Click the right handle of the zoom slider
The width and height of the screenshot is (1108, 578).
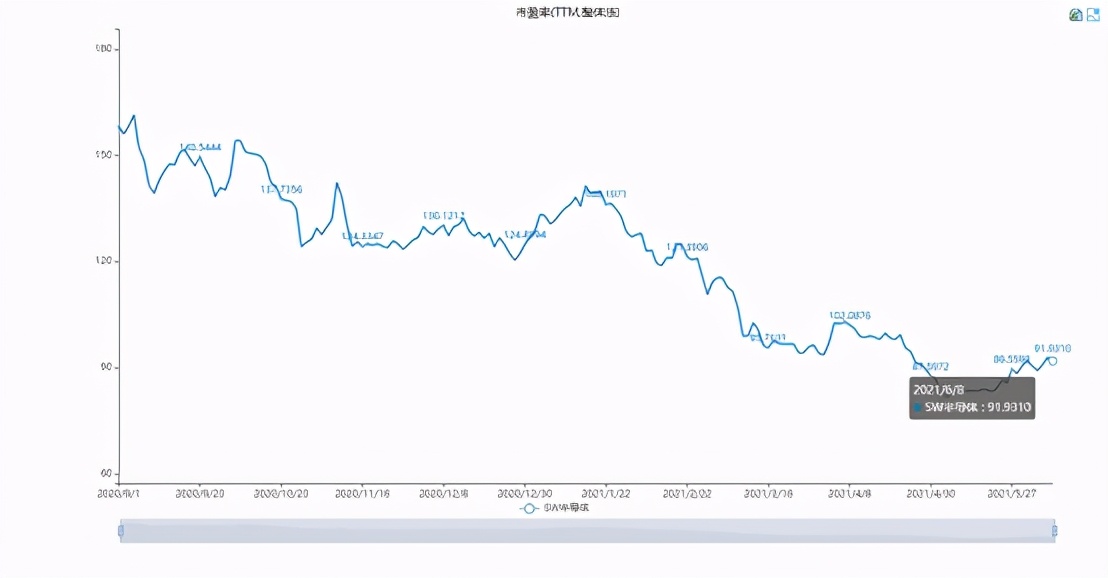pyautogui.click(x=1056, y=531)
